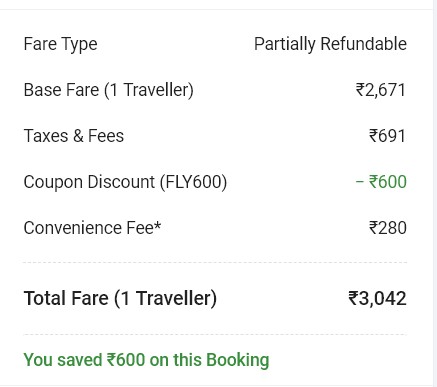
Task: Click the minus sign before the ₹600 discount
Action: [359, 182]
